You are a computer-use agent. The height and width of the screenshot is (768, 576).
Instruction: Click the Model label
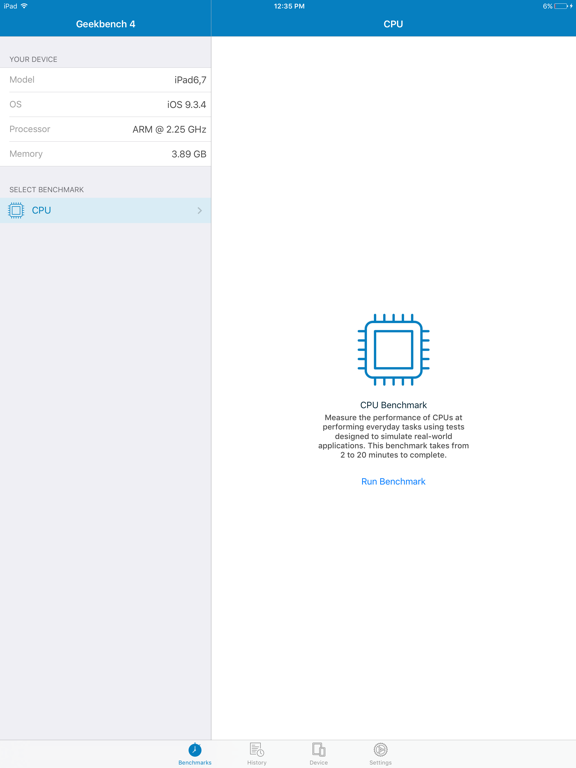[x=22, y=79]
